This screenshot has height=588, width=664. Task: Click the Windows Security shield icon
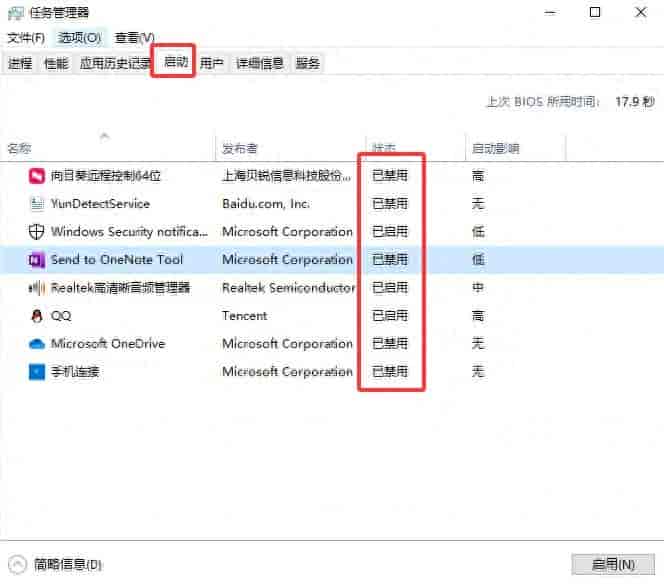[x=36, y=232]
